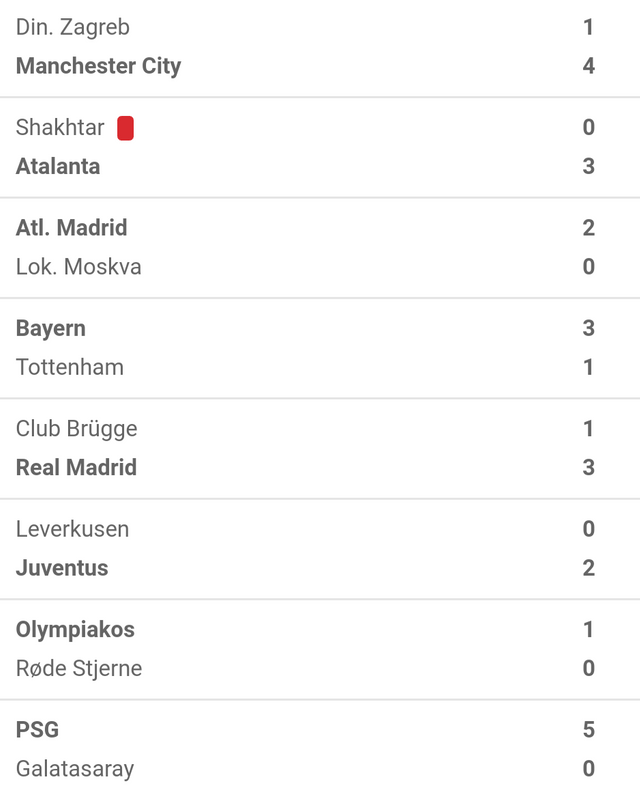Click the Olympiakos team name
The image size is (640, 796).
tap(75, 631)
